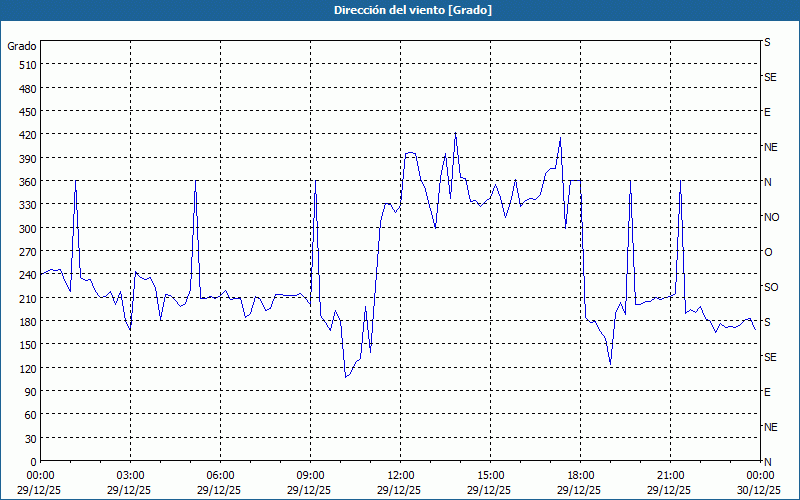Select the 06:00 time marker

[220, 475]
